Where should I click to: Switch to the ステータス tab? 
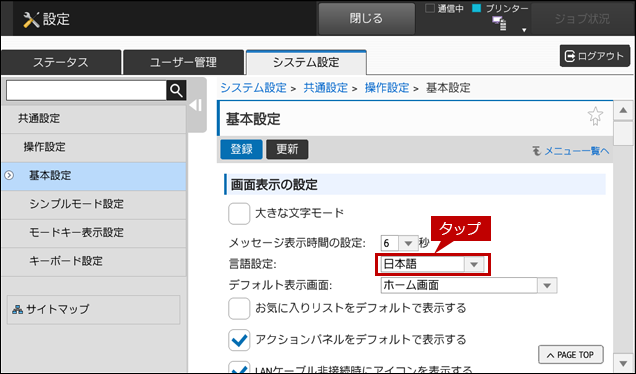click(61, 62)
